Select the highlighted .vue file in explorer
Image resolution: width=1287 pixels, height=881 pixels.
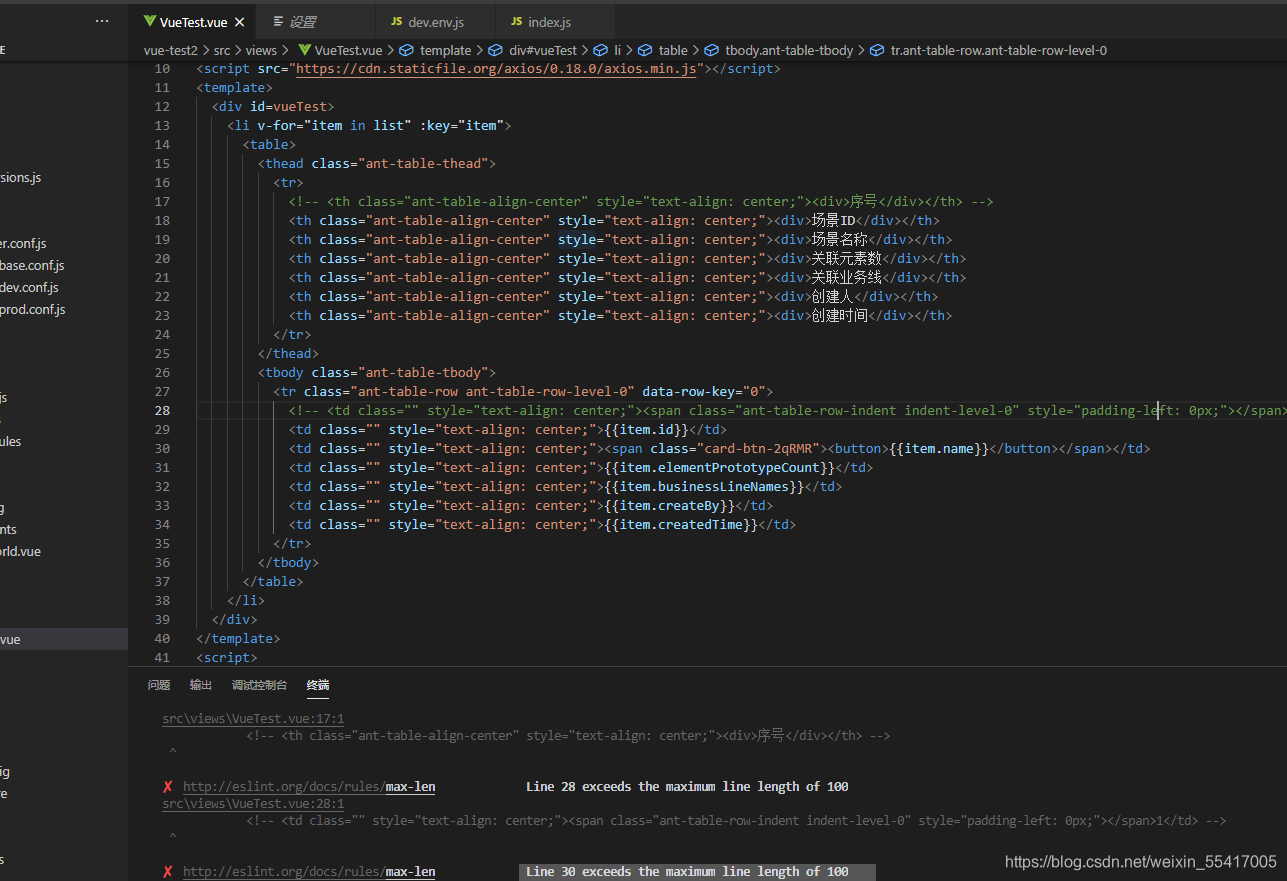coord(64,640)
